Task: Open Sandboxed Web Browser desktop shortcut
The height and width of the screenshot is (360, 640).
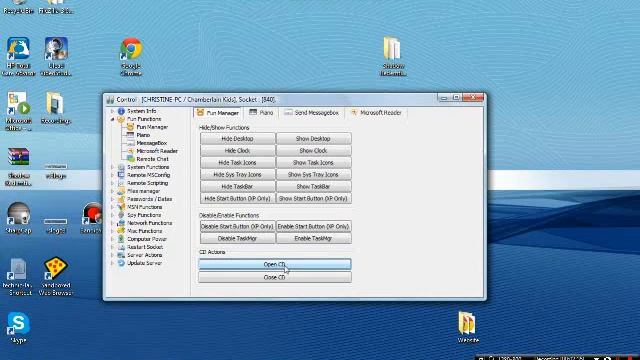Action: [x=56, y=276]
